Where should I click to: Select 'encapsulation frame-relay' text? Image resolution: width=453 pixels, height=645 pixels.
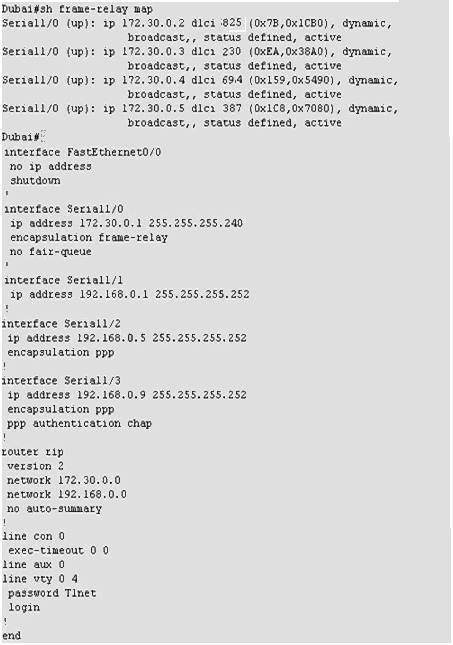pyautogui.click(x=89, y=237)
